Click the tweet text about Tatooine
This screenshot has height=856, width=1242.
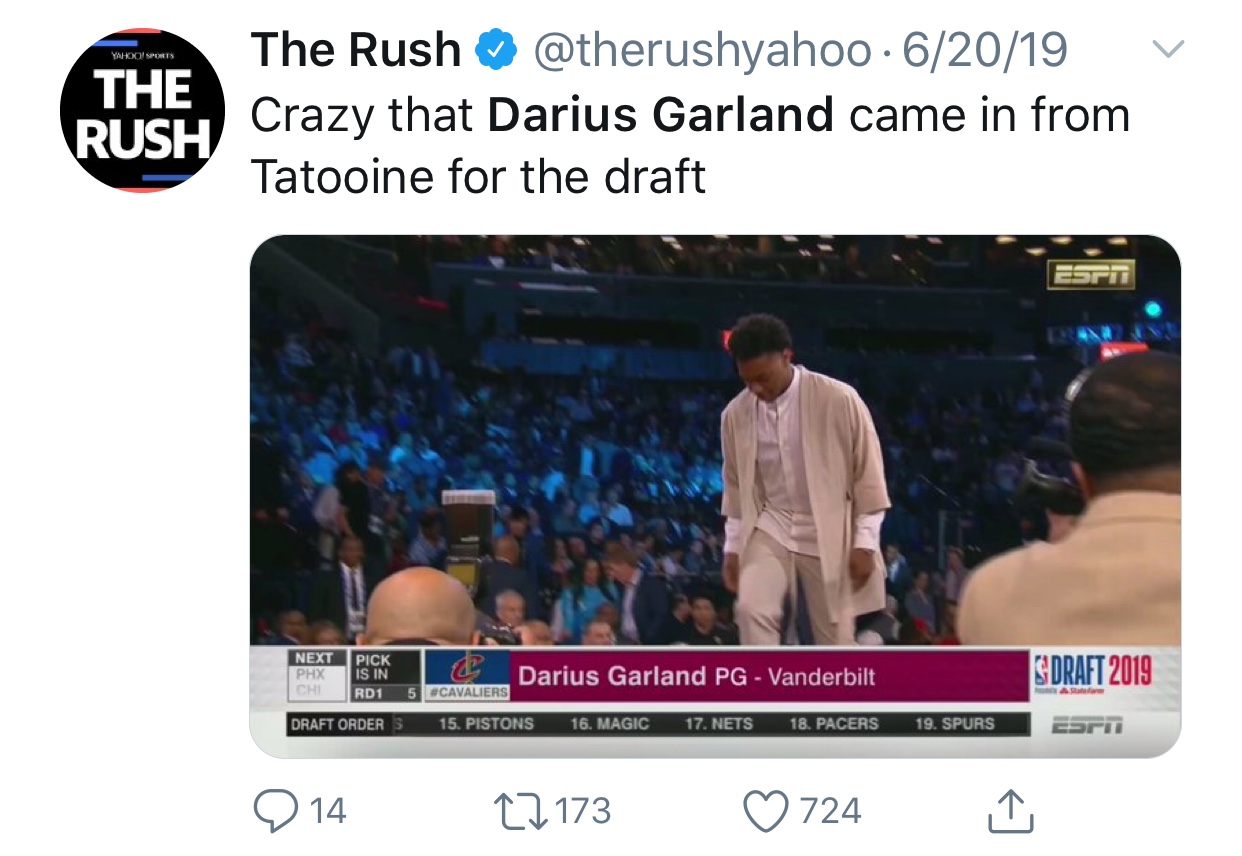pos(478,177)
